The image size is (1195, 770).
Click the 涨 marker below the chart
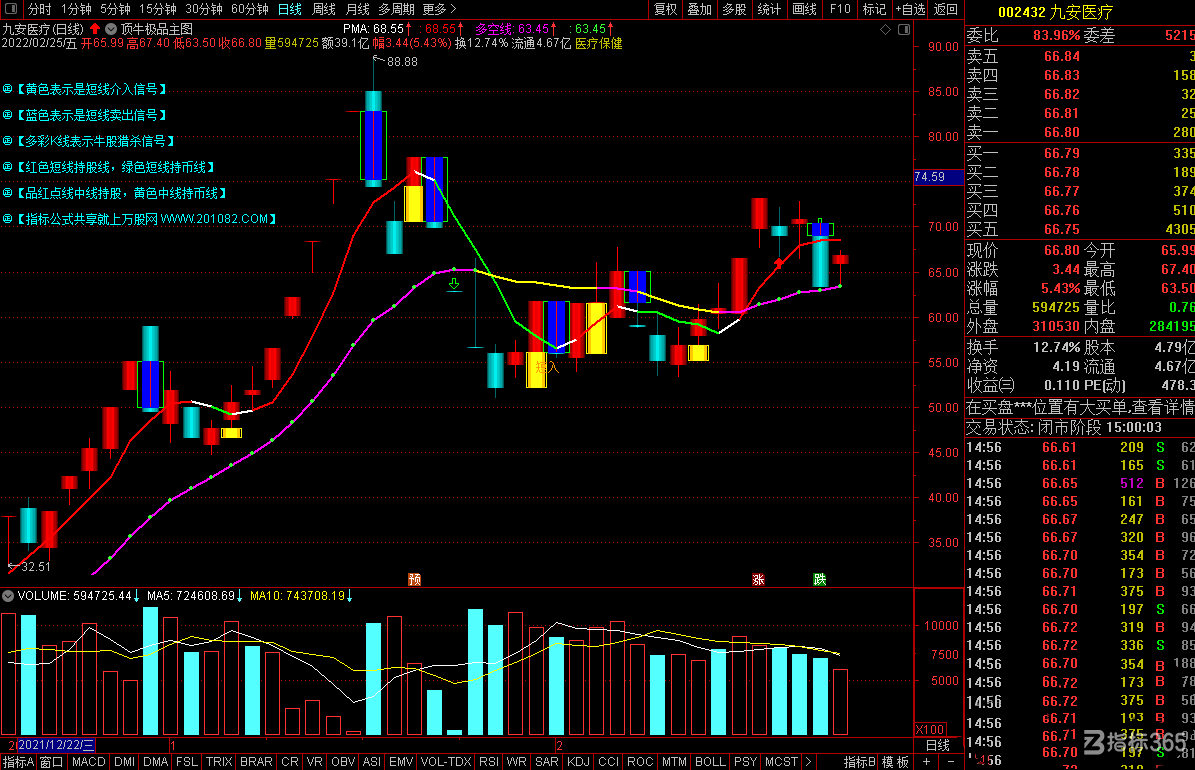click(758, 579)
